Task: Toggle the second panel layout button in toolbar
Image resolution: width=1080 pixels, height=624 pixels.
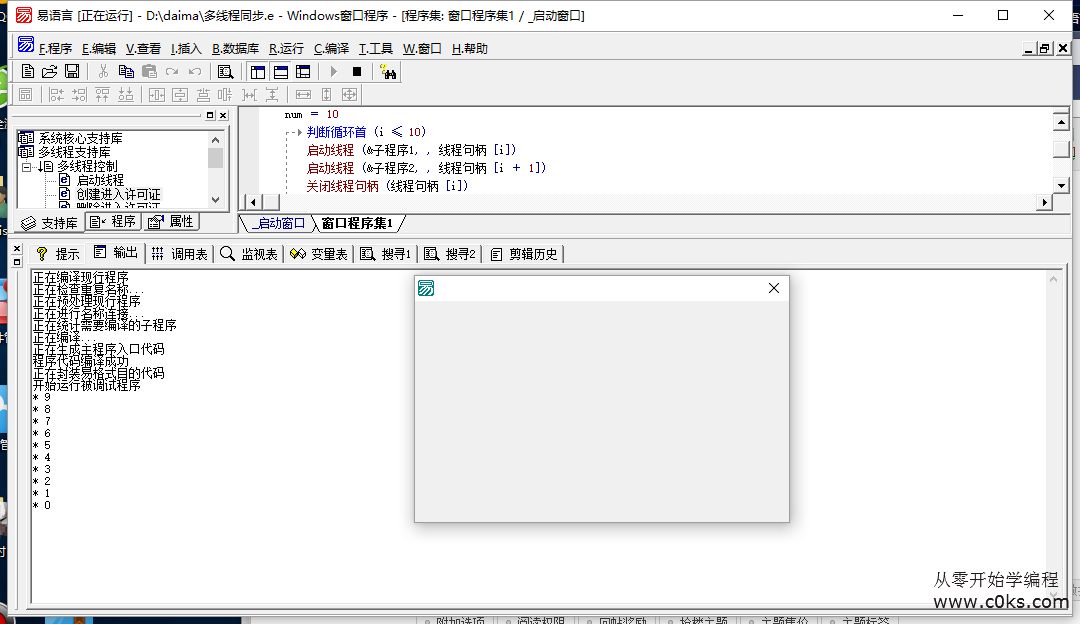Action: click(x=281, y=71)
